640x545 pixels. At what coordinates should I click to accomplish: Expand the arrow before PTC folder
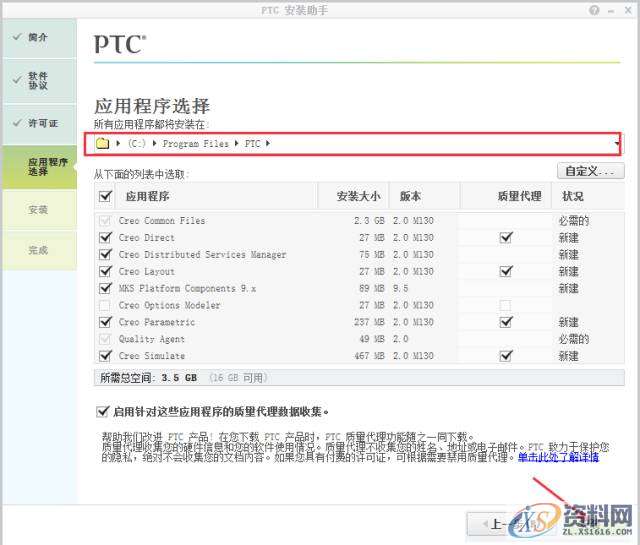pos(237,143)
